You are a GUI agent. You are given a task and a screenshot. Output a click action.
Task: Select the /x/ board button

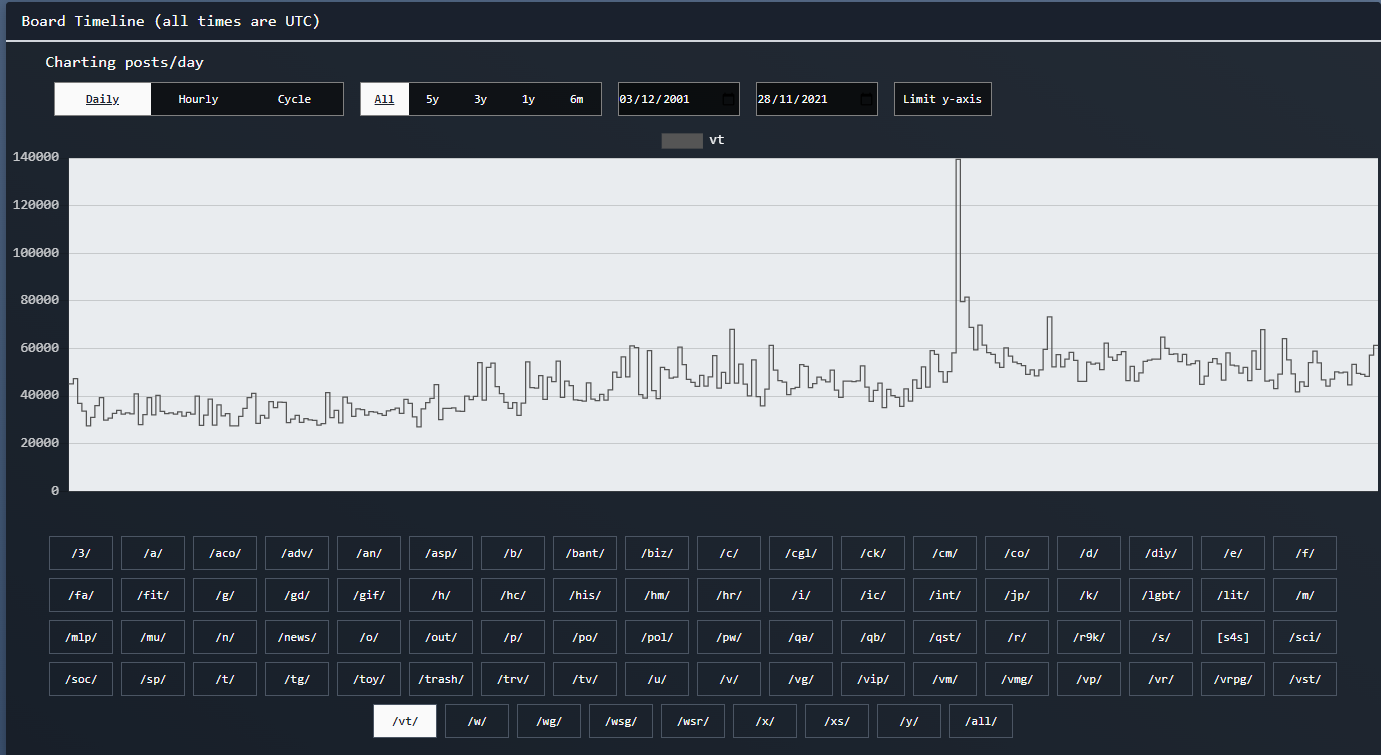(x=765, y=721)
